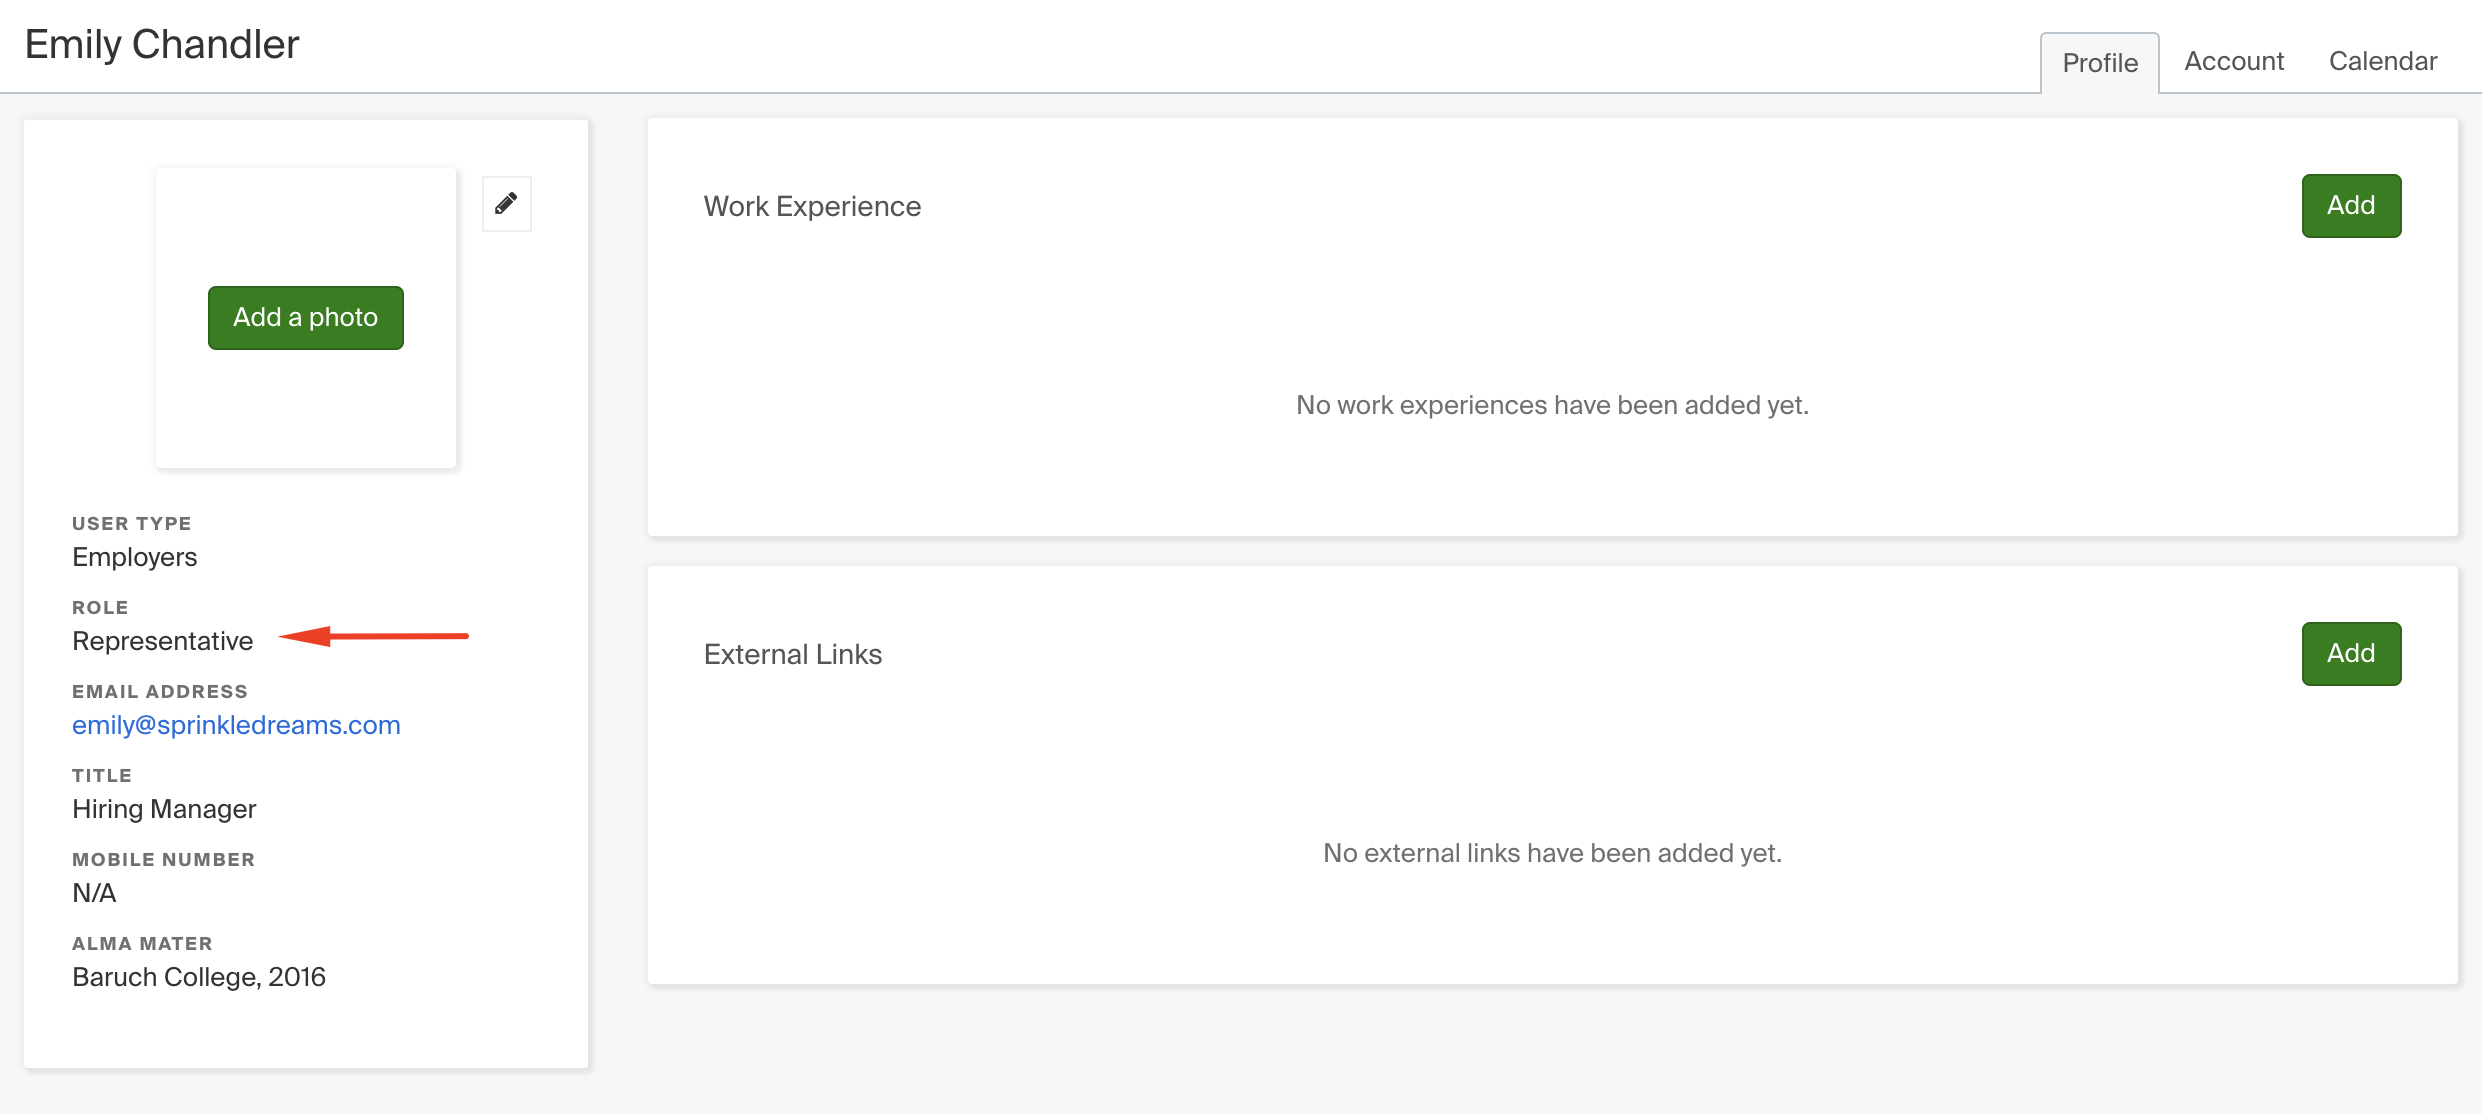Click the External Links section heading

[x=793, y=654]
